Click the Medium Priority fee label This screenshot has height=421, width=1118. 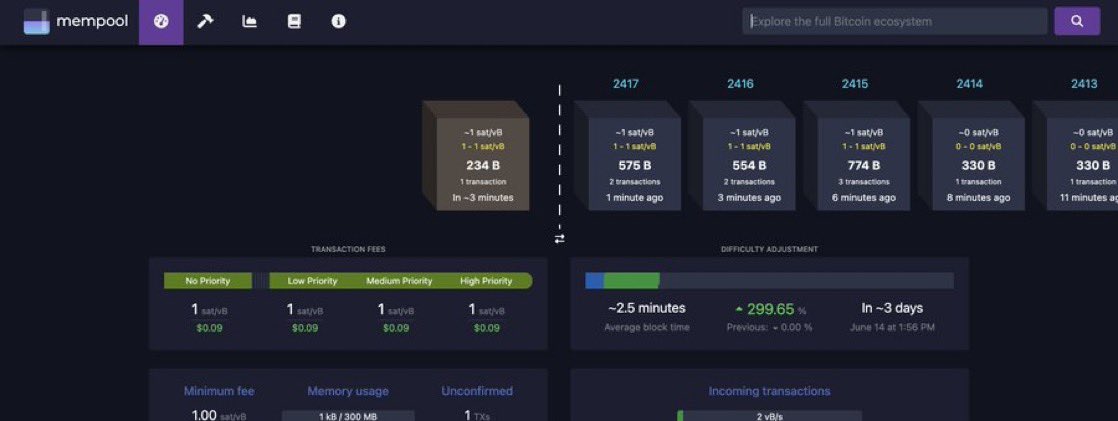[x=399, y=281]
